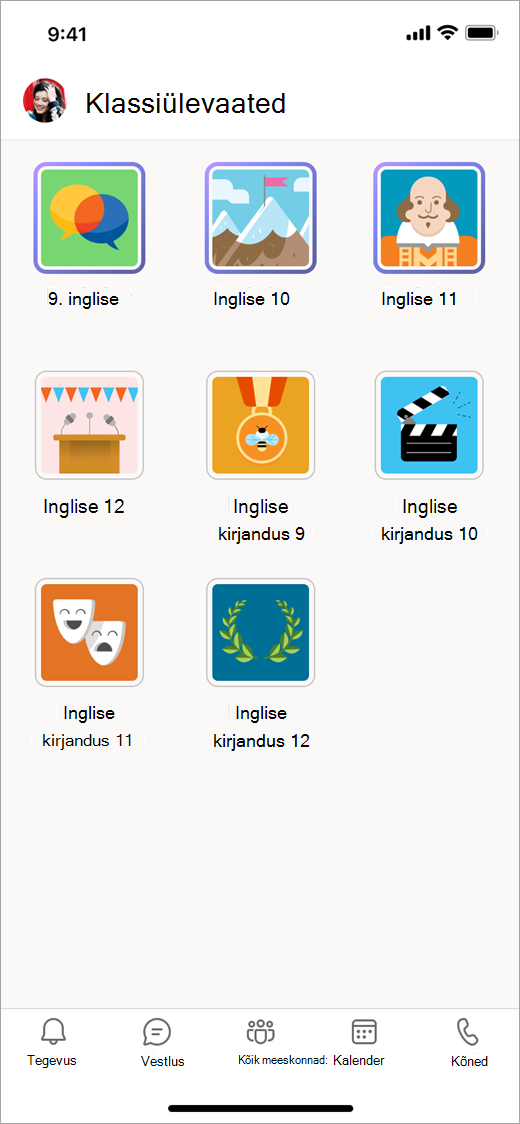Open the Kõned phone icon tab
The height and width of the screenshot is (1124, 520).
click(468, 1032)
